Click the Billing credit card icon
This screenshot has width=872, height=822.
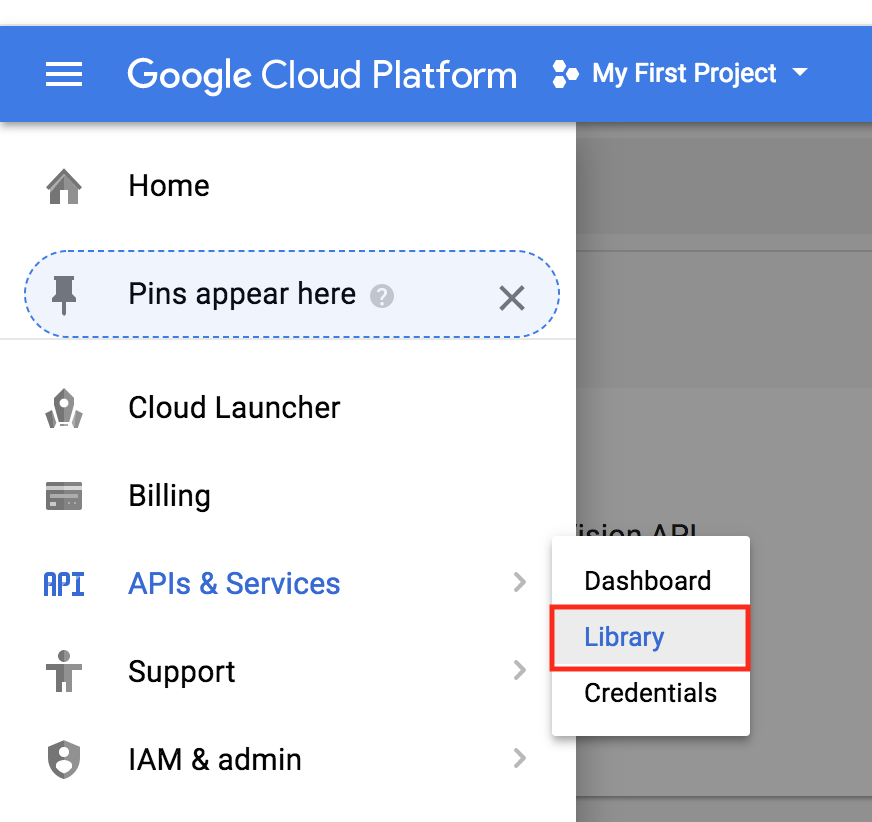point(64,496)
